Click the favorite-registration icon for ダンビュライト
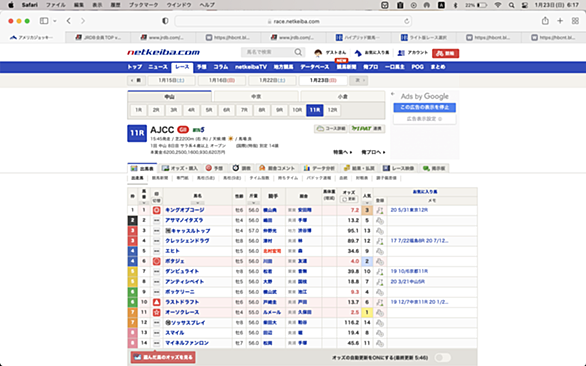This screenshot has height=366, width=586. [380, 272]
